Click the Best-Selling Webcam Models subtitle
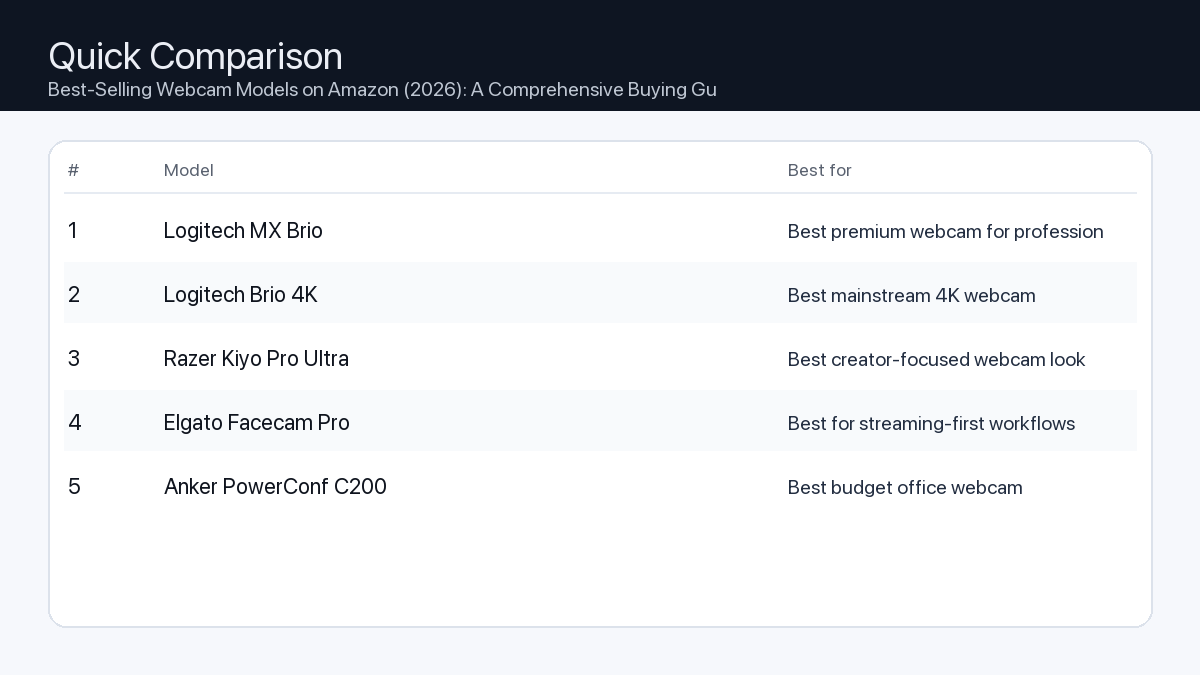Image resolution: width=1200 pixels, height=675 pixels. click(x=382, y=90)
